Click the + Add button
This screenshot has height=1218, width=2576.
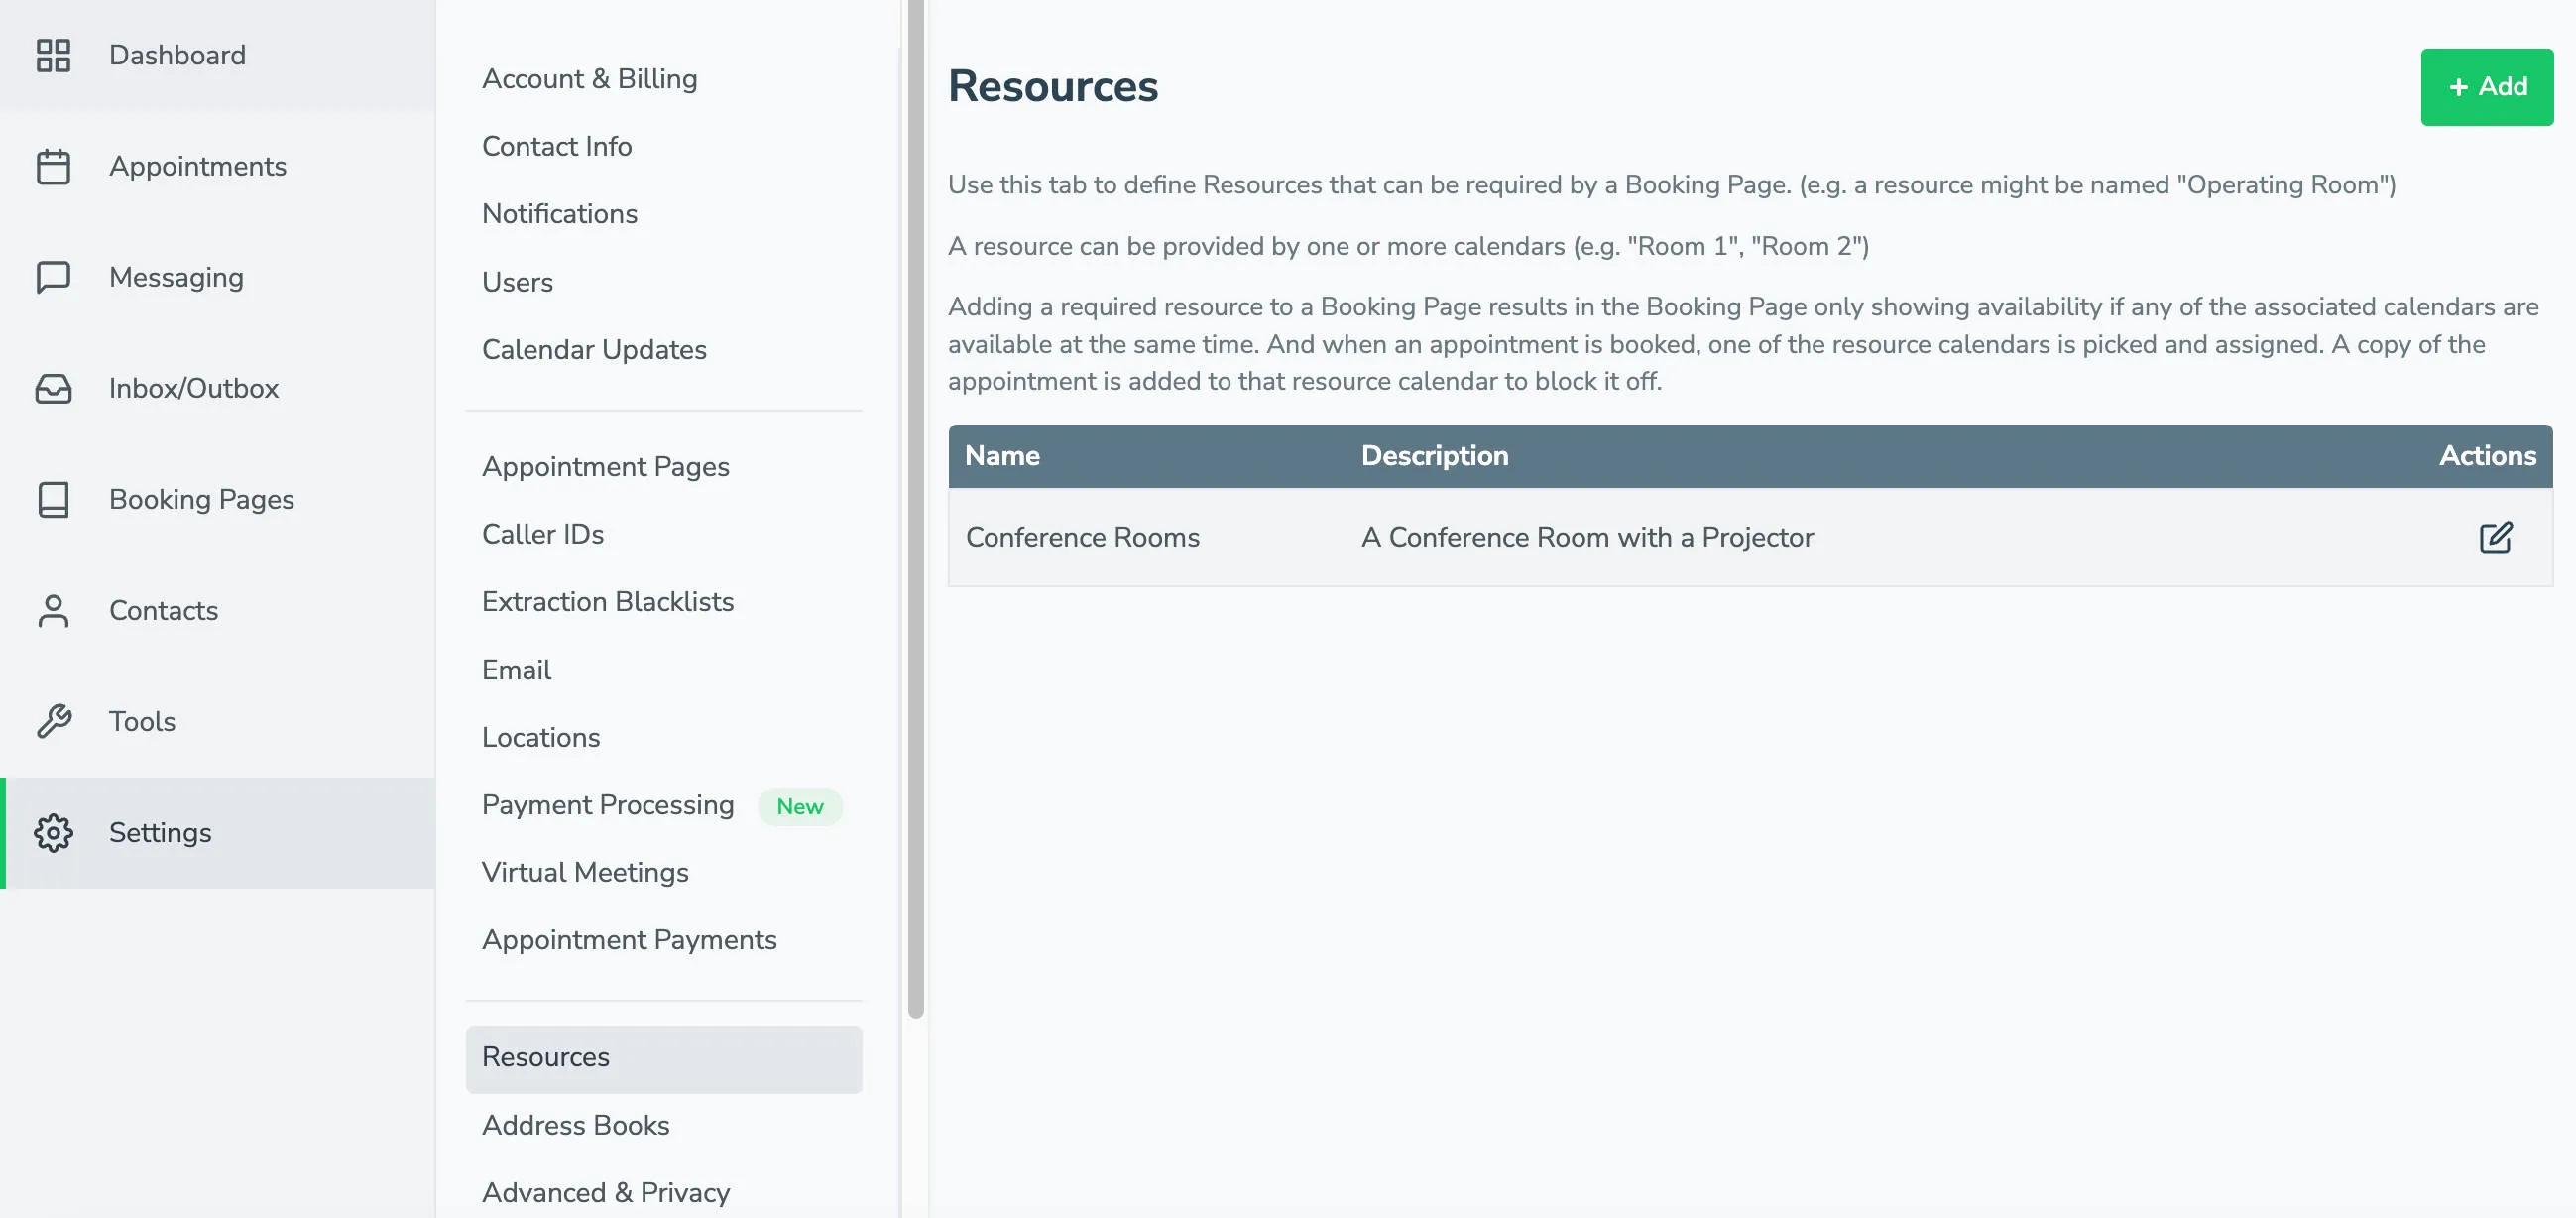(2486, 86)
